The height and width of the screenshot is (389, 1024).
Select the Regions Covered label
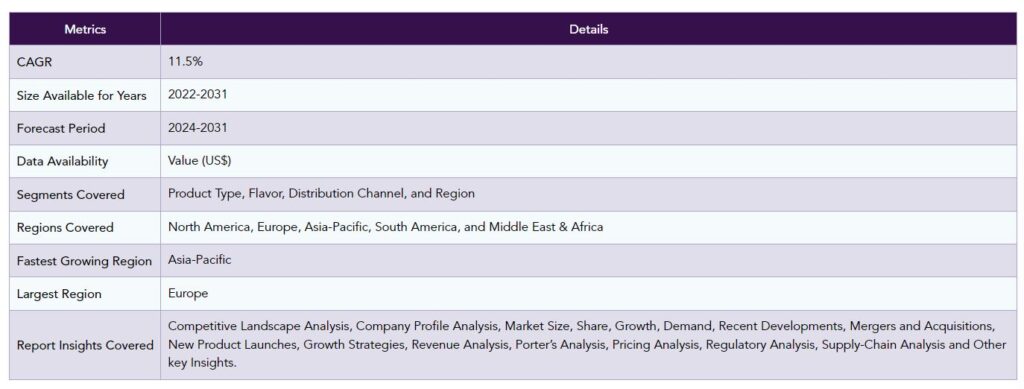click(x=65, y=228)
